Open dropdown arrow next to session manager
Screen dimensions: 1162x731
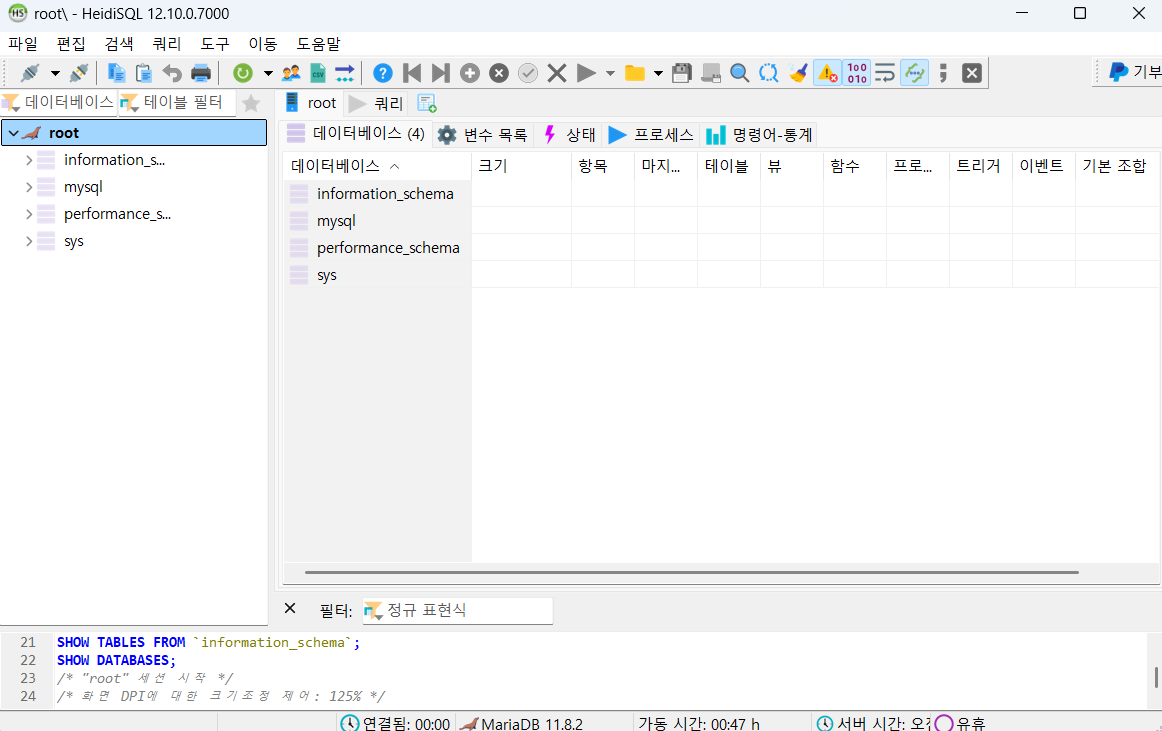pos(55,73)
